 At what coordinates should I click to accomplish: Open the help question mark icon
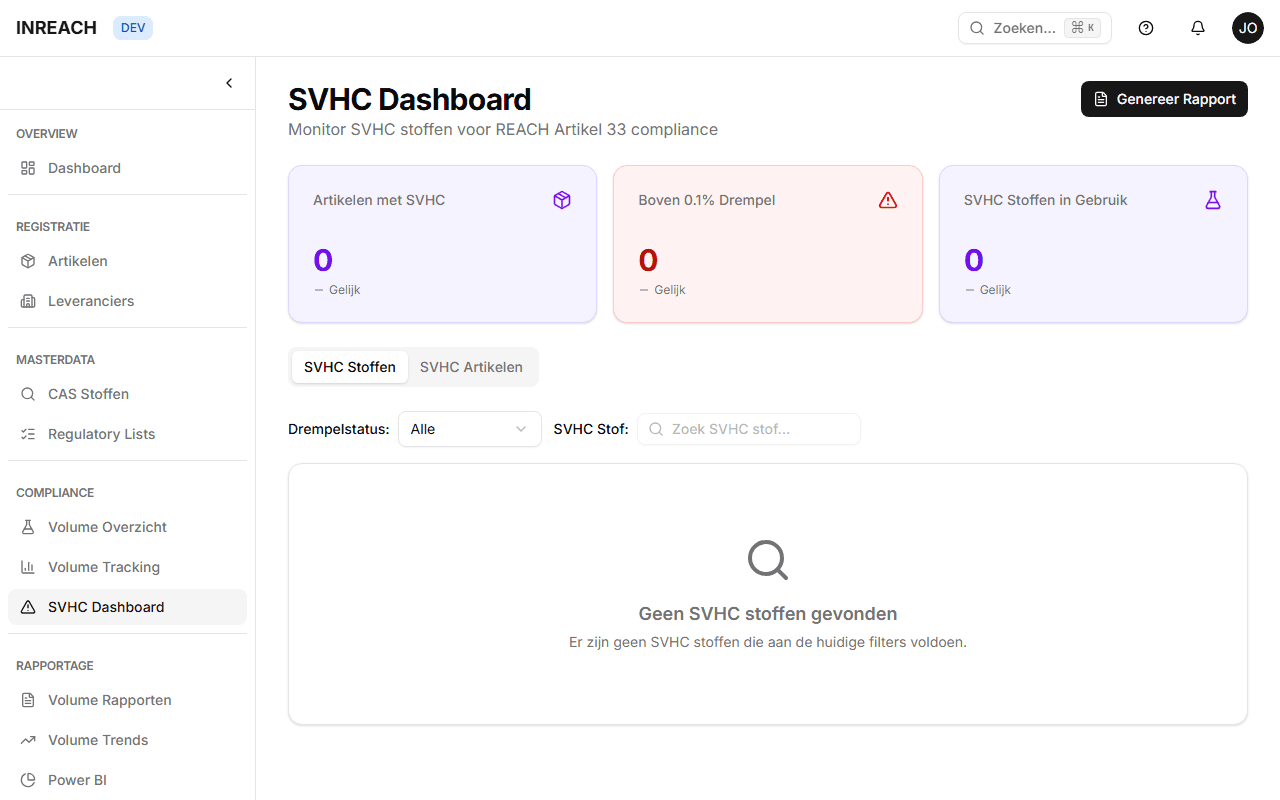pos(1146,28)
